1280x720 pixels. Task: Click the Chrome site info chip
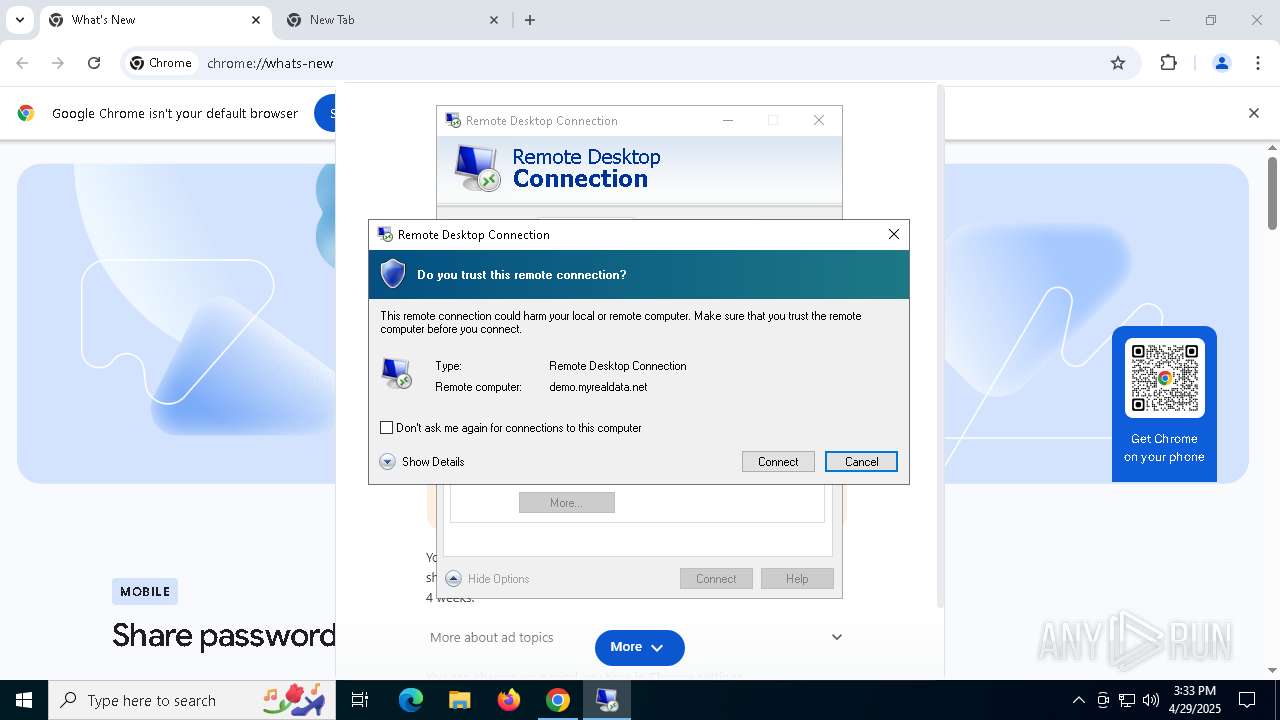click(161, 63)
